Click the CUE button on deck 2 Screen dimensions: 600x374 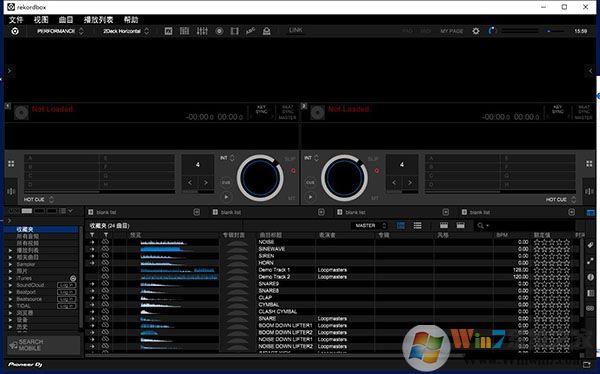[310, 183]
